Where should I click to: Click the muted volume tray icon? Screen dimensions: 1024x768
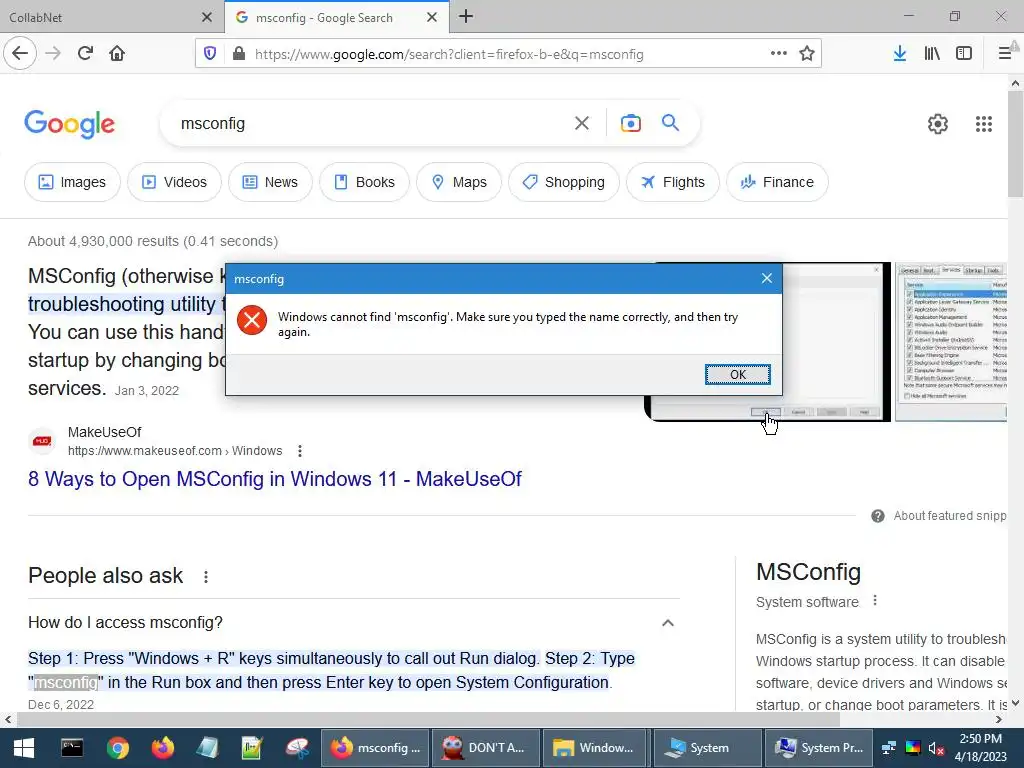936,748
